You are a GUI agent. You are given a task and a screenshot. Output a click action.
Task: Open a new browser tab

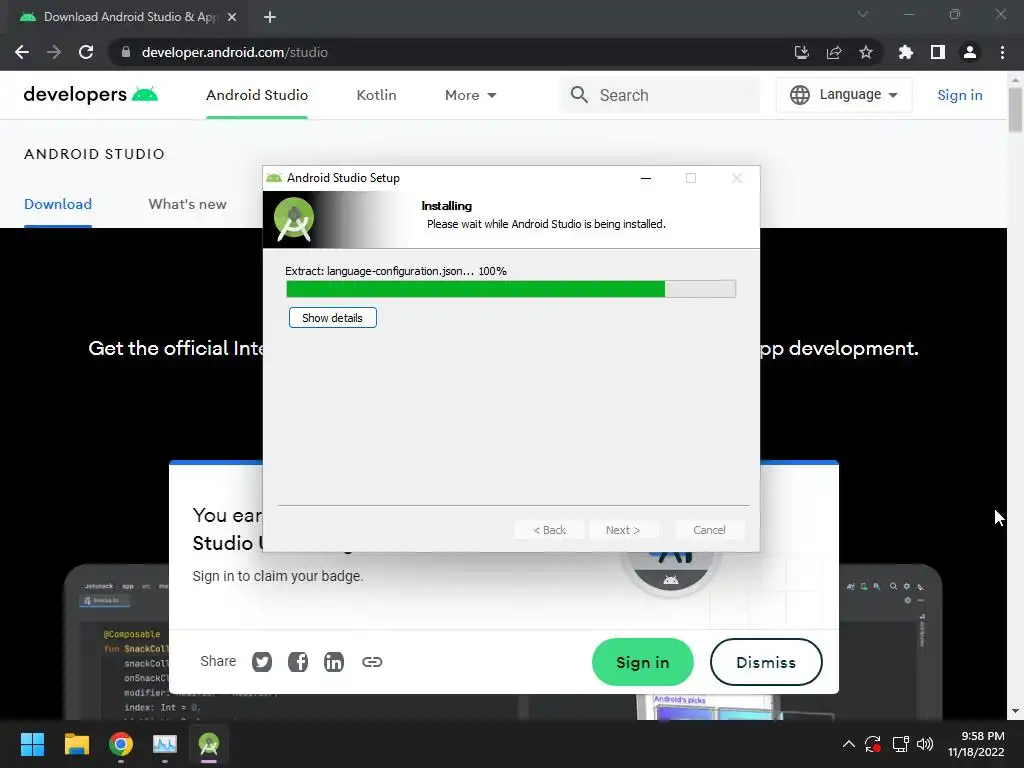point(270,18)
